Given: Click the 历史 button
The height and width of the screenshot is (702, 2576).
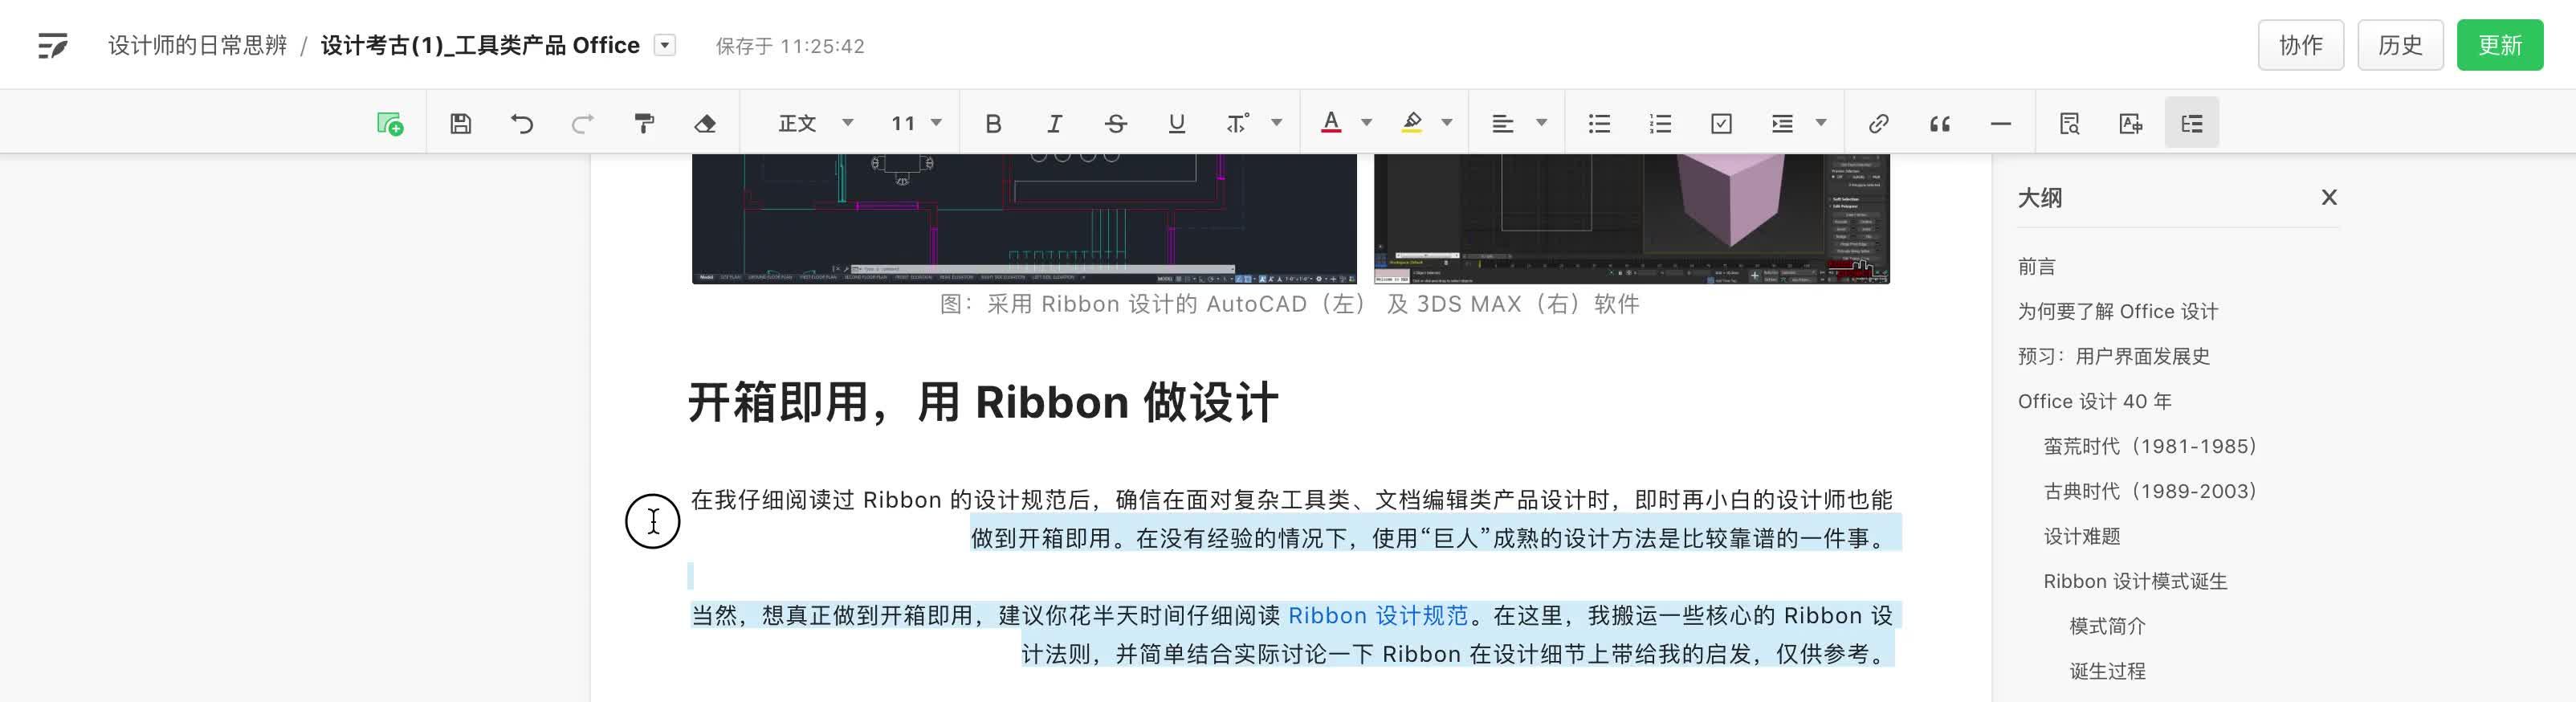Looking at the screenshot, I should pos(2400,45).
